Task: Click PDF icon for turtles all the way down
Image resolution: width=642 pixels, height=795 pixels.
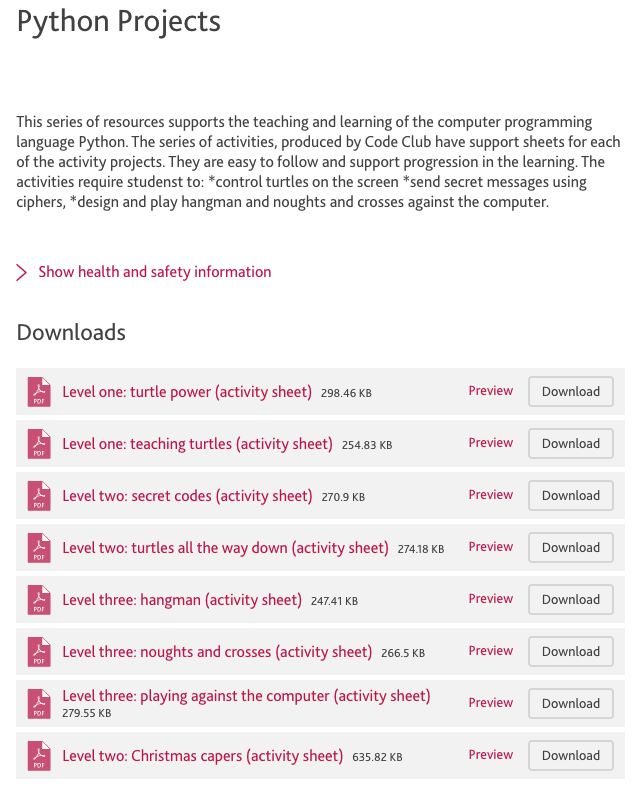Action: point(39,548)
